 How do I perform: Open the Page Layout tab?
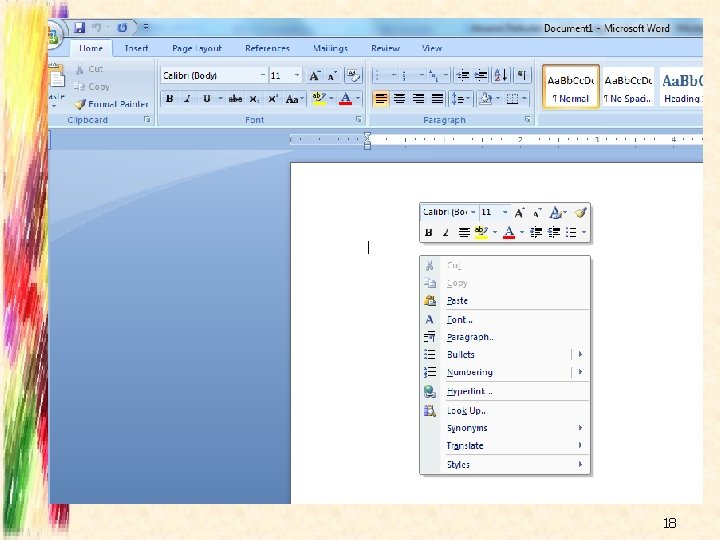click(x=197, y=48)
